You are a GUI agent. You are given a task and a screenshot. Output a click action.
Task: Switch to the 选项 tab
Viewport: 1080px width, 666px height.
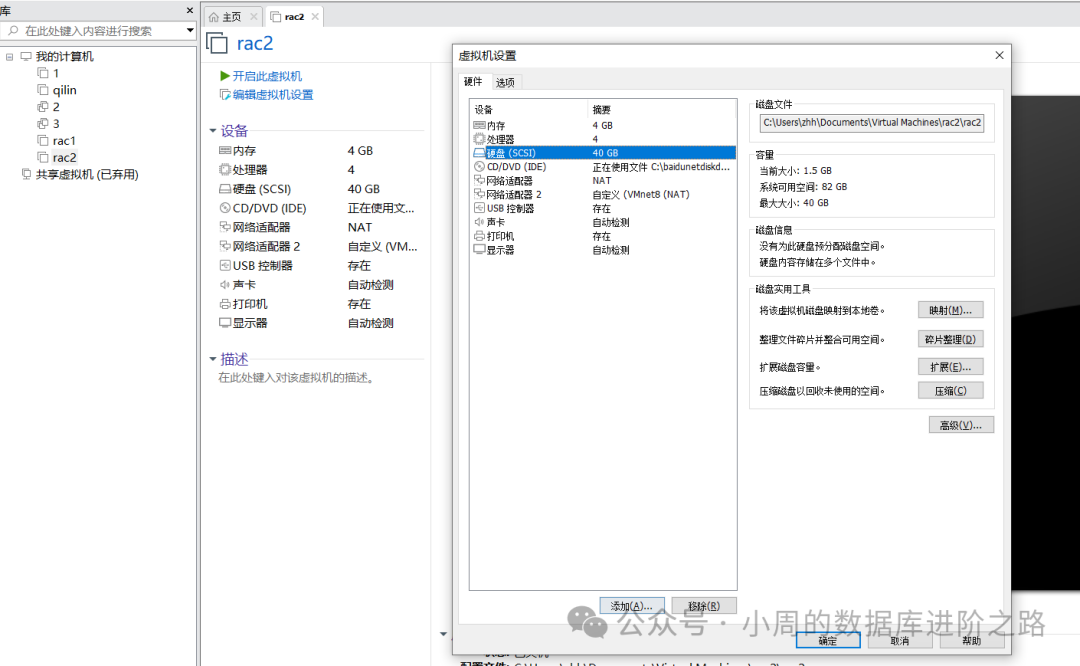505,83
